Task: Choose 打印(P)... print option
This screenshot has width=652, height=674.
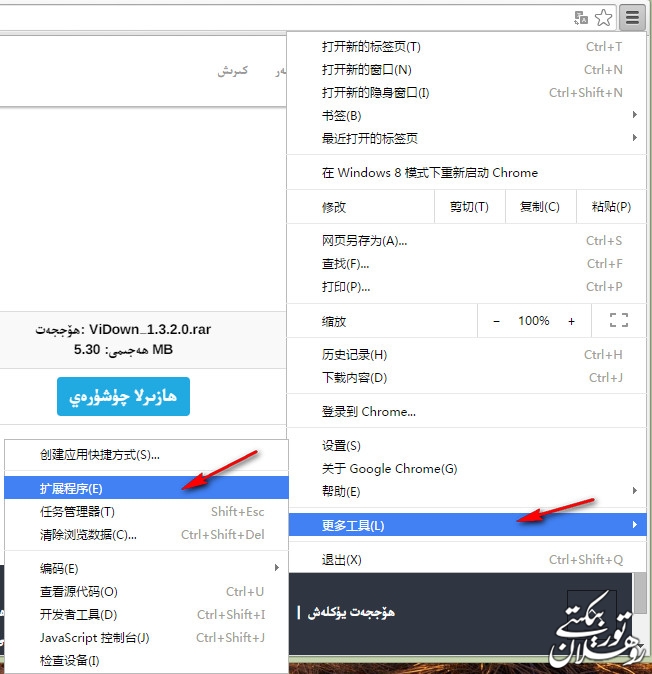Action: [467, 286]
